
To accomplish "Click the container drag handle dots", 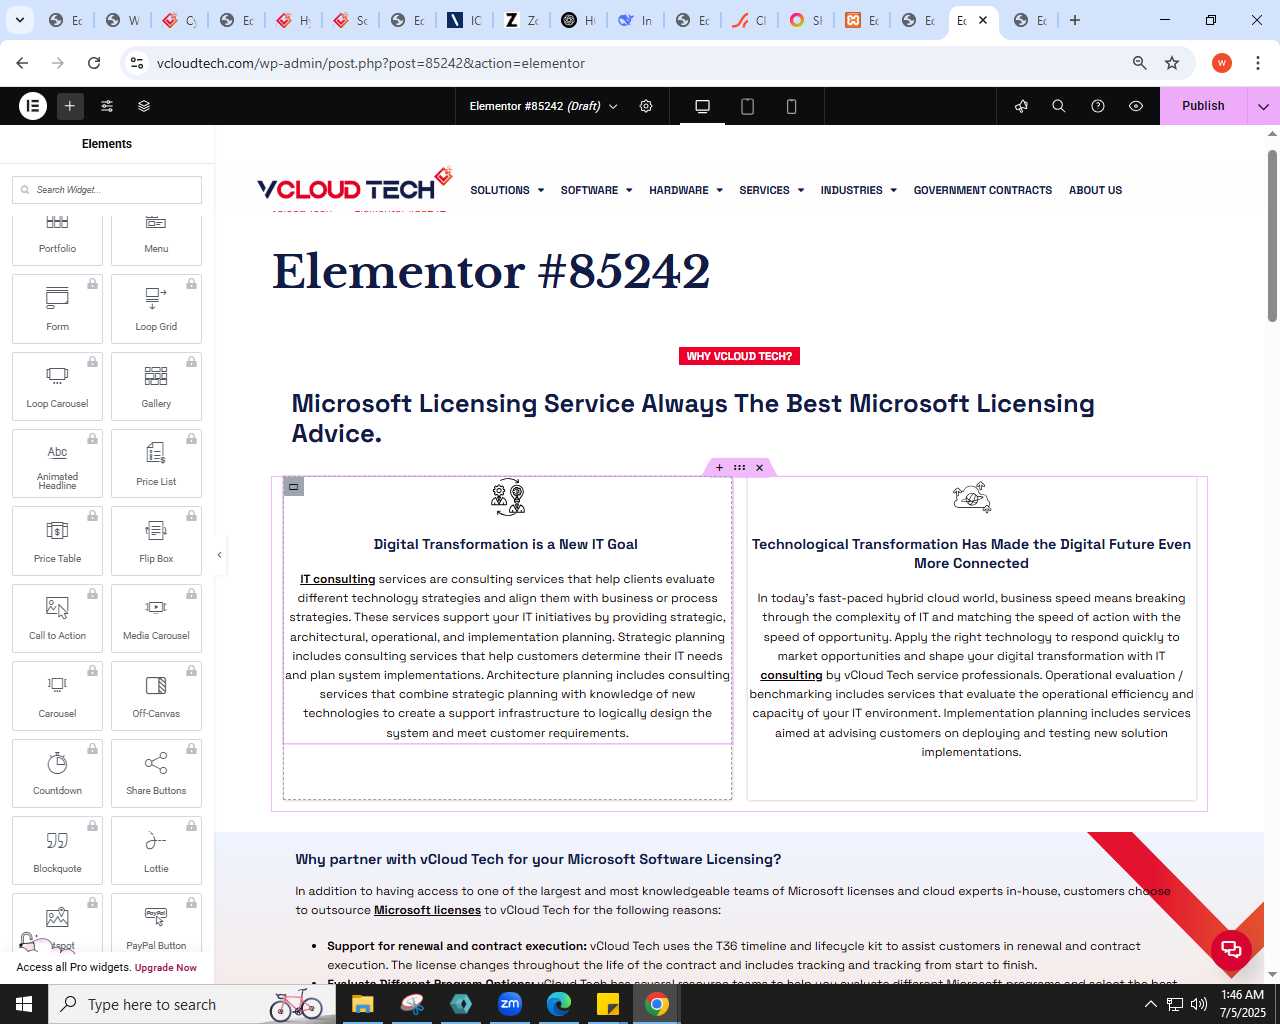I will [x=739, y=468].
